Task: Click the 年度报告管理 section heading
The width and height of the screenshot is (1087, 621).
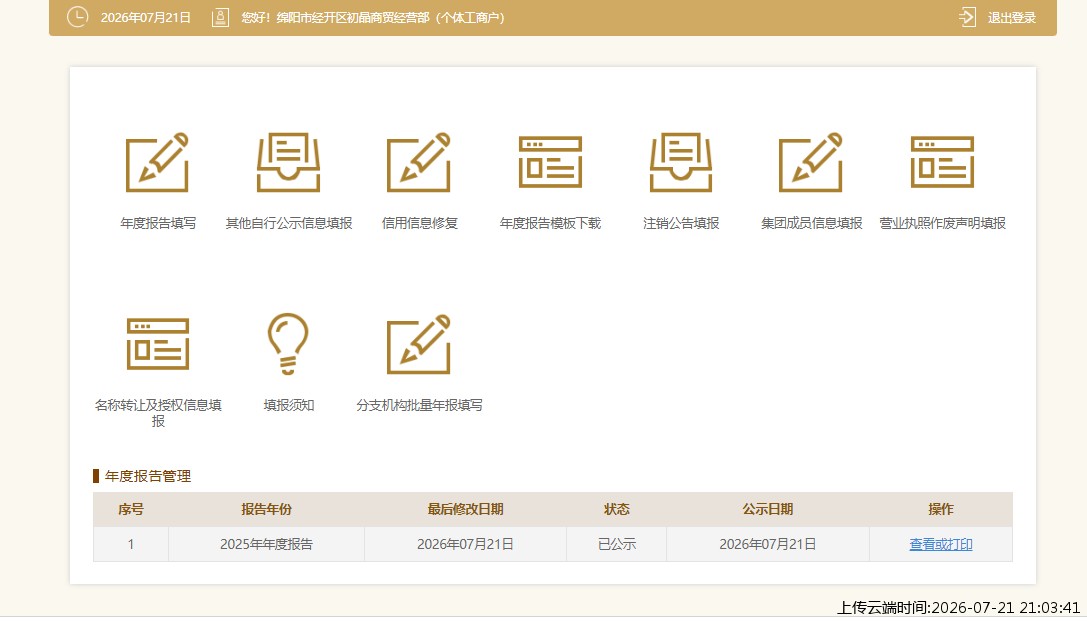Action: coord(148,476)
